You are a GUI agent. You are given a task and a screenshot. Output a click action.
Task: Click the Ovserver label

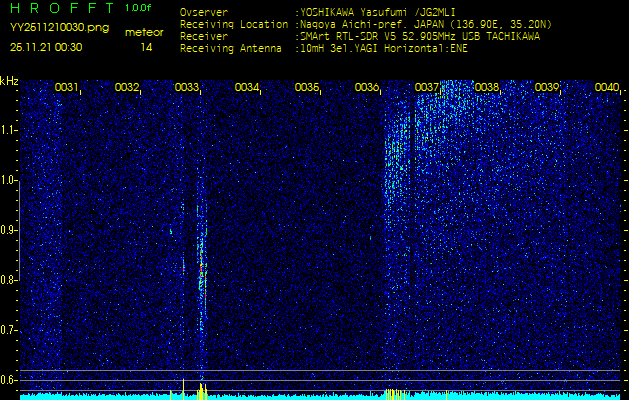pyautogui.click(x=204, y=12)
